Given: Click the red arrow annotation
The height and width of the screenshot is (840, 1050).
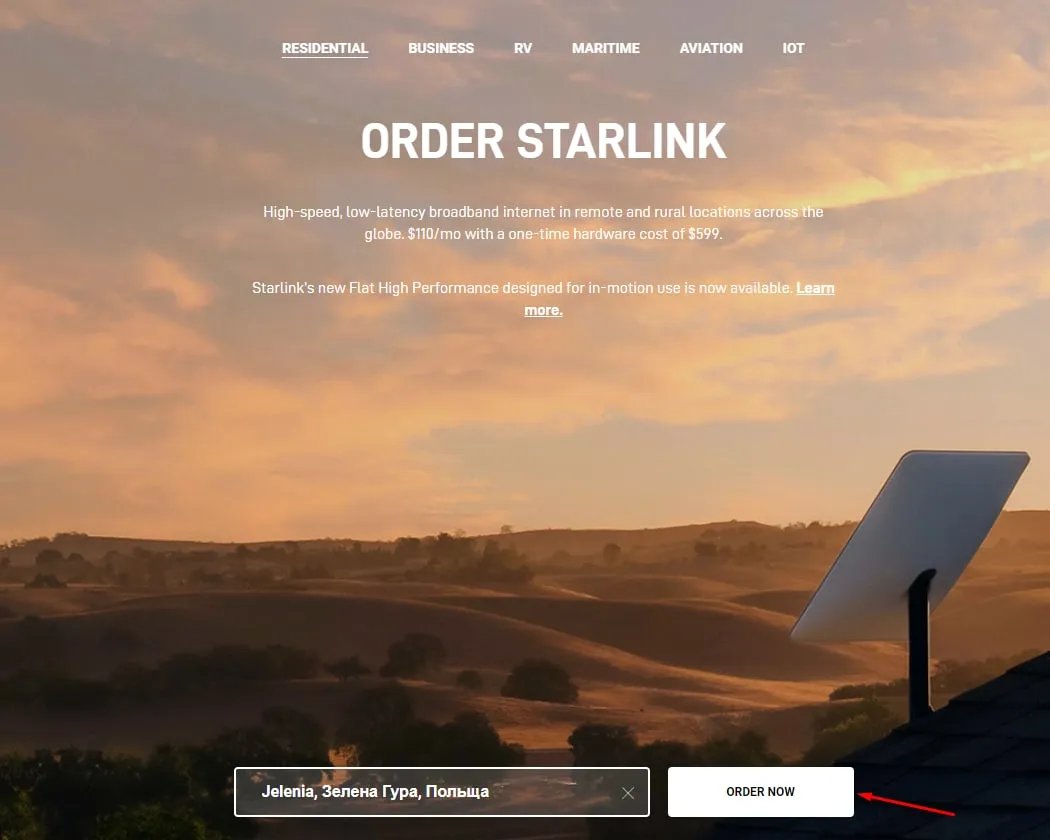Looking at the screenshot, I should pos(906,804).
